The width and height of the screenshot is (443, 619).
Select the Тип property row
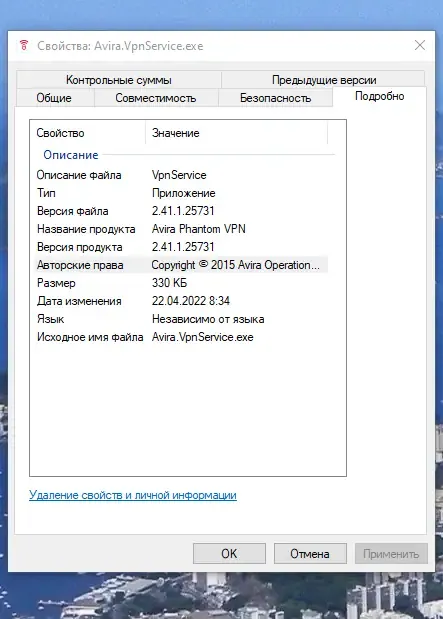tap(182, 193)
